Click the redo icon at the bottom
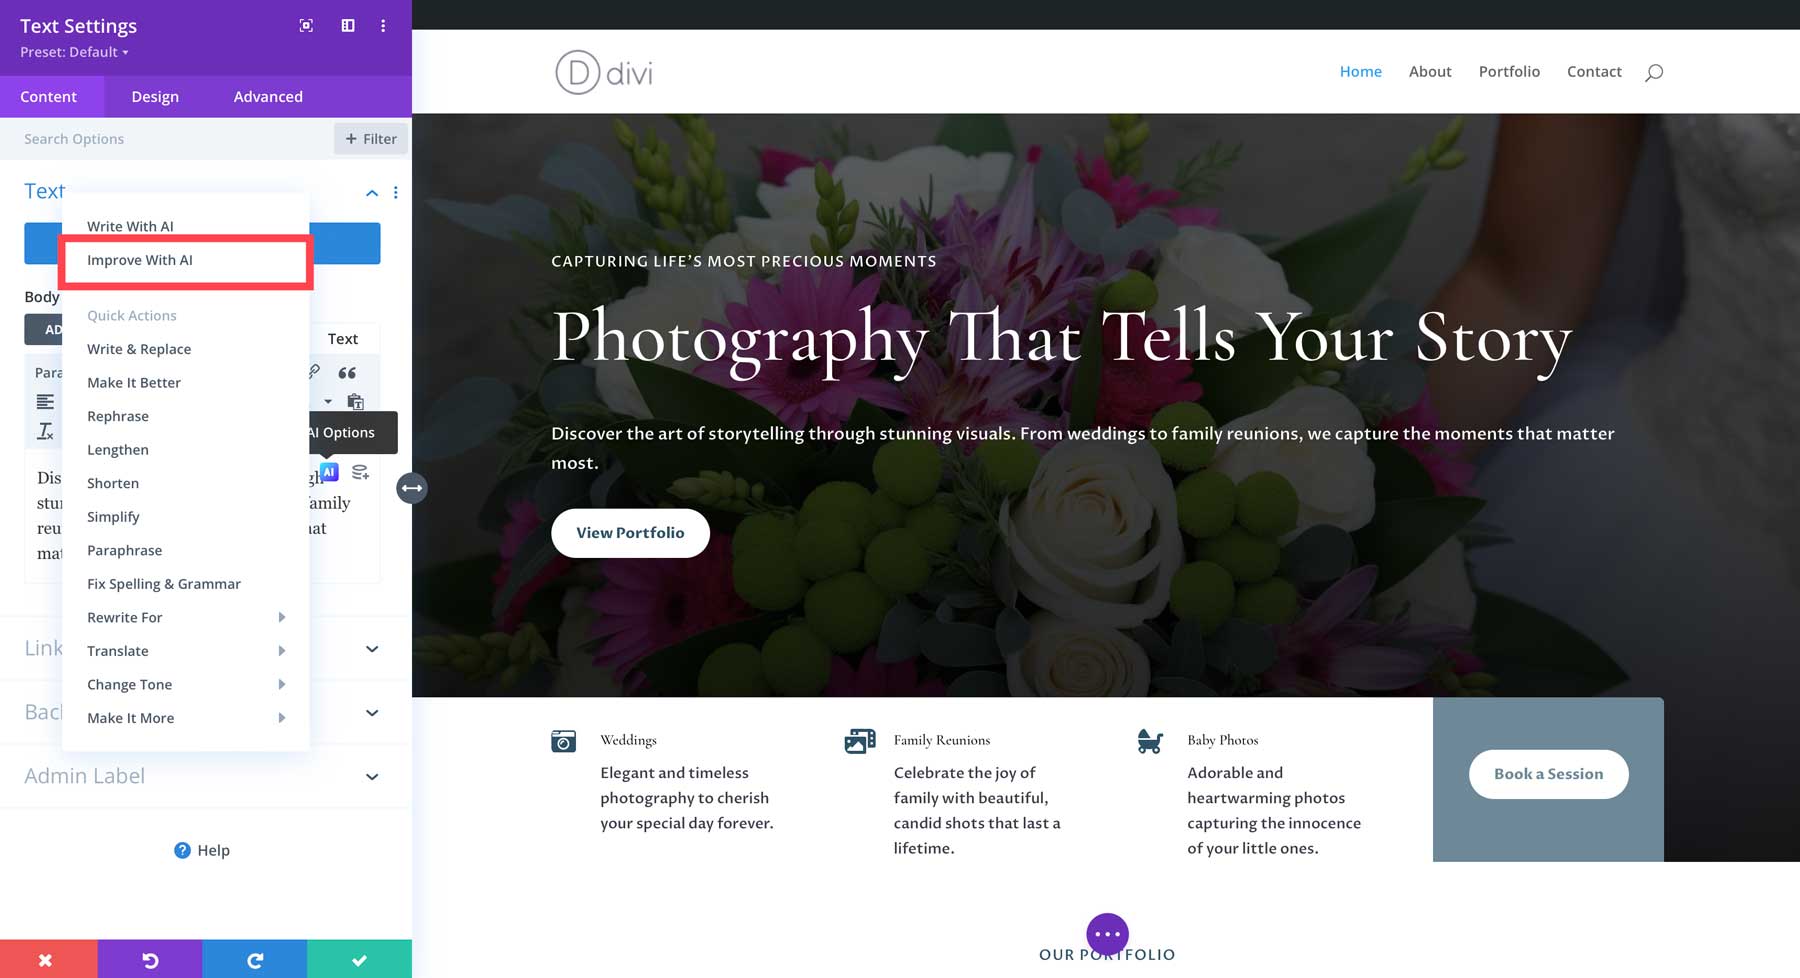1800x978 pixels. (x=254, y=958)
